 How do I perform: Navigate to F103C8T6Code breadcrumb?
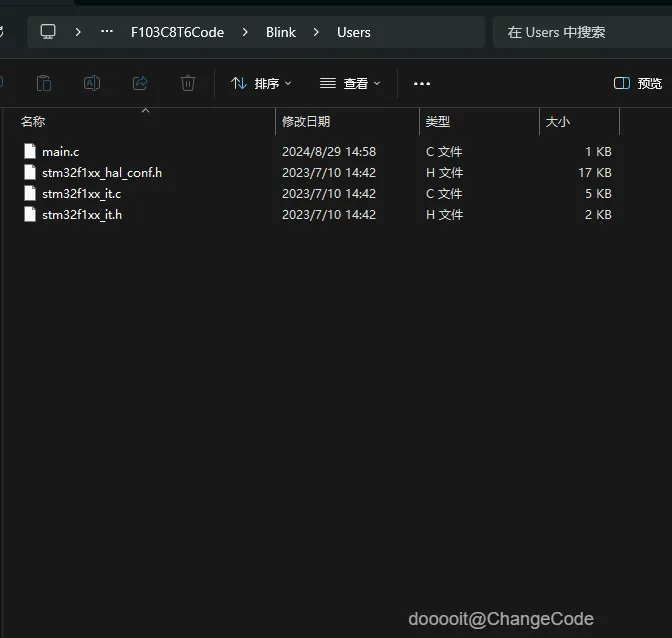tap(177, 32)
